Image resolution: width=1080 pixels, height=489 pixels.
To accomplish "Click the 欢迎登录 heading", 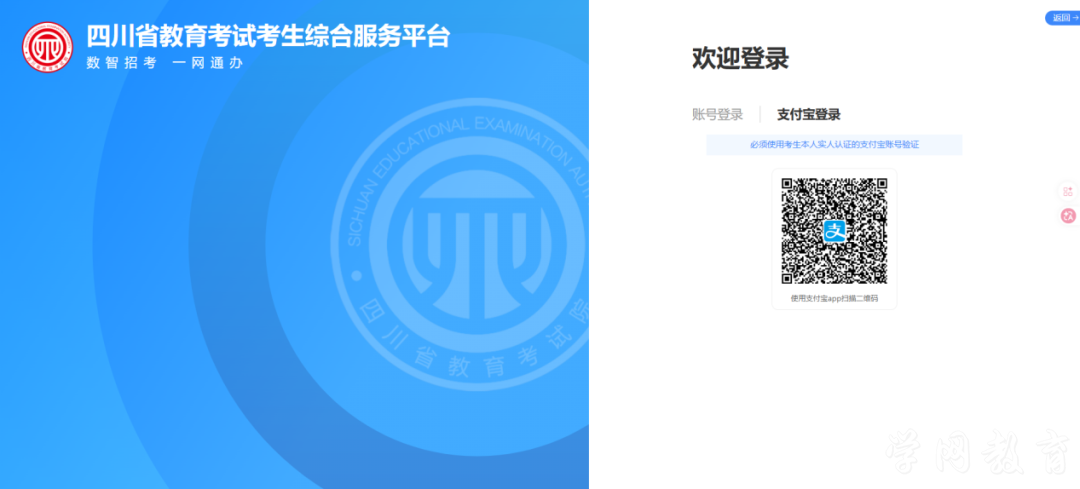I will tap(740, 59).
